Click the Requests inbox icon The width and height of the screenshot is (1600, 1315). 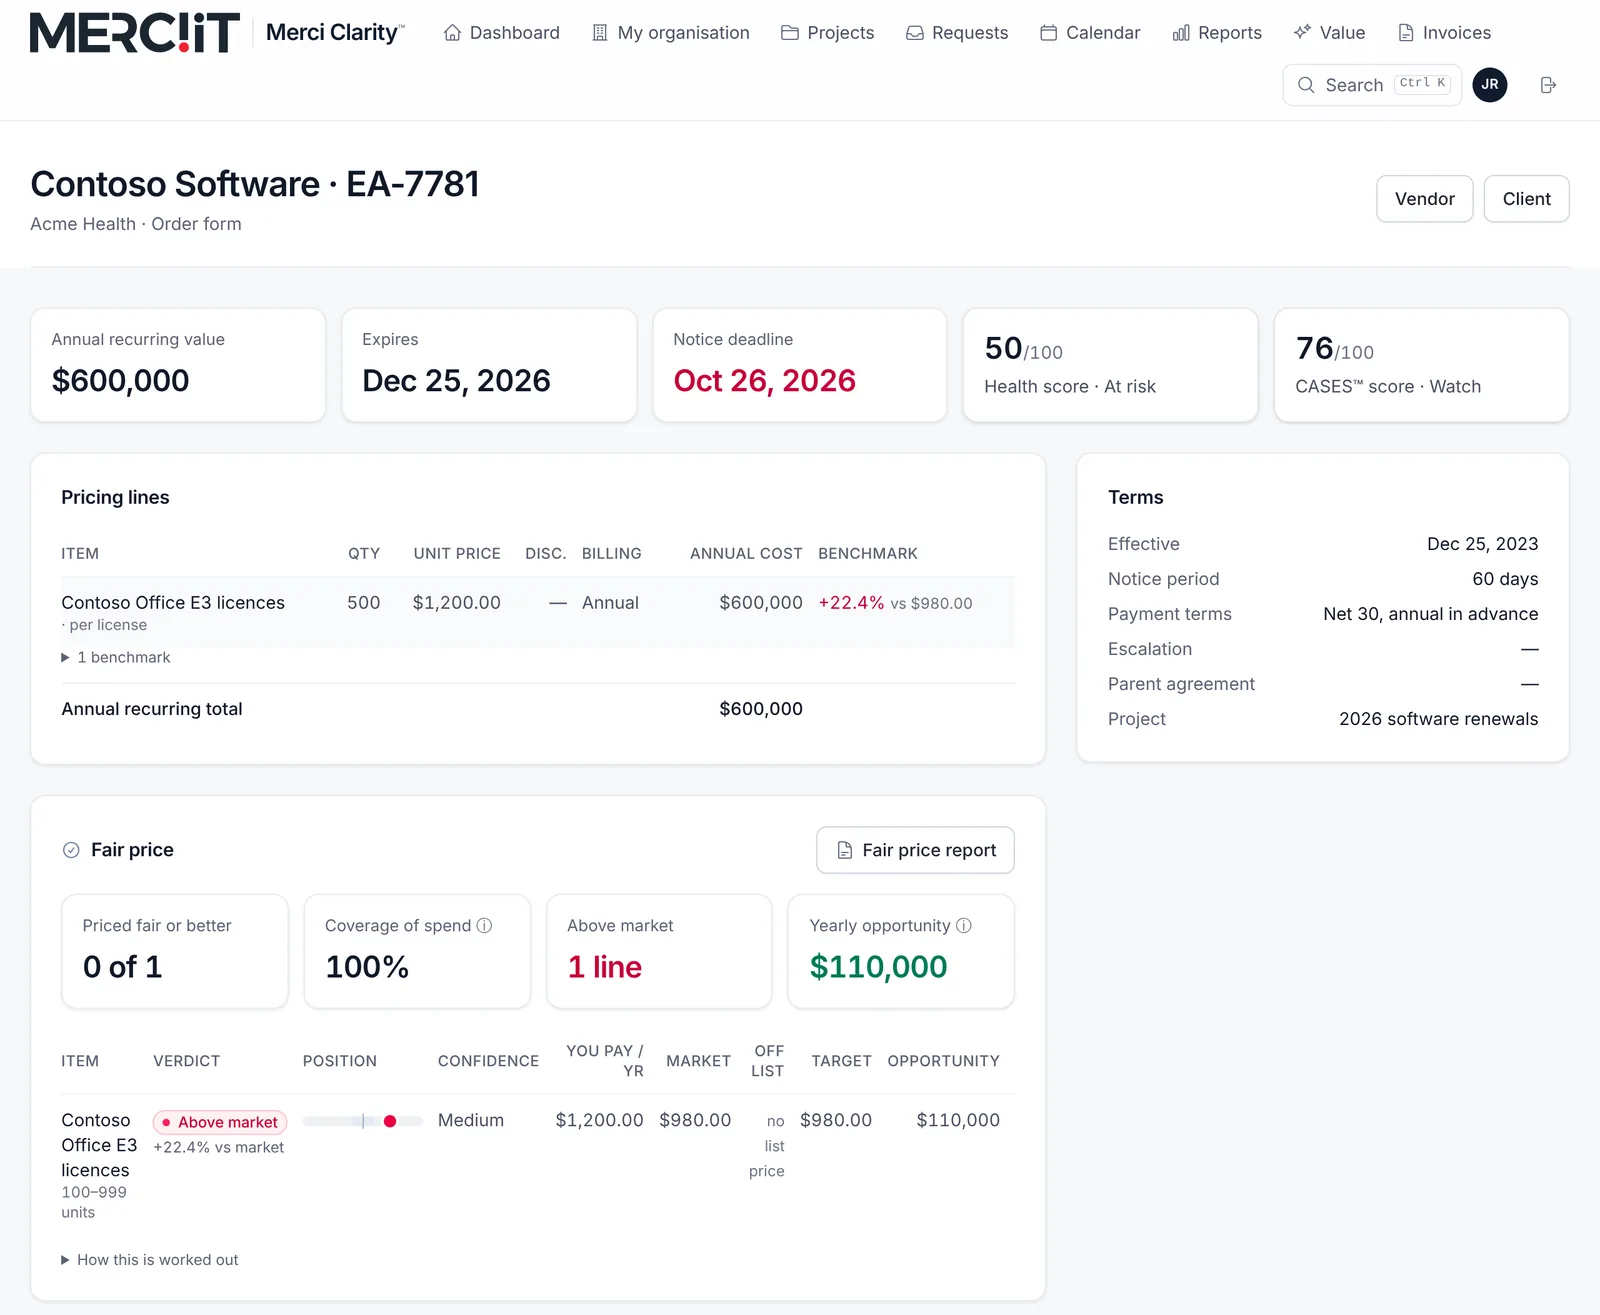pos(915,33)
